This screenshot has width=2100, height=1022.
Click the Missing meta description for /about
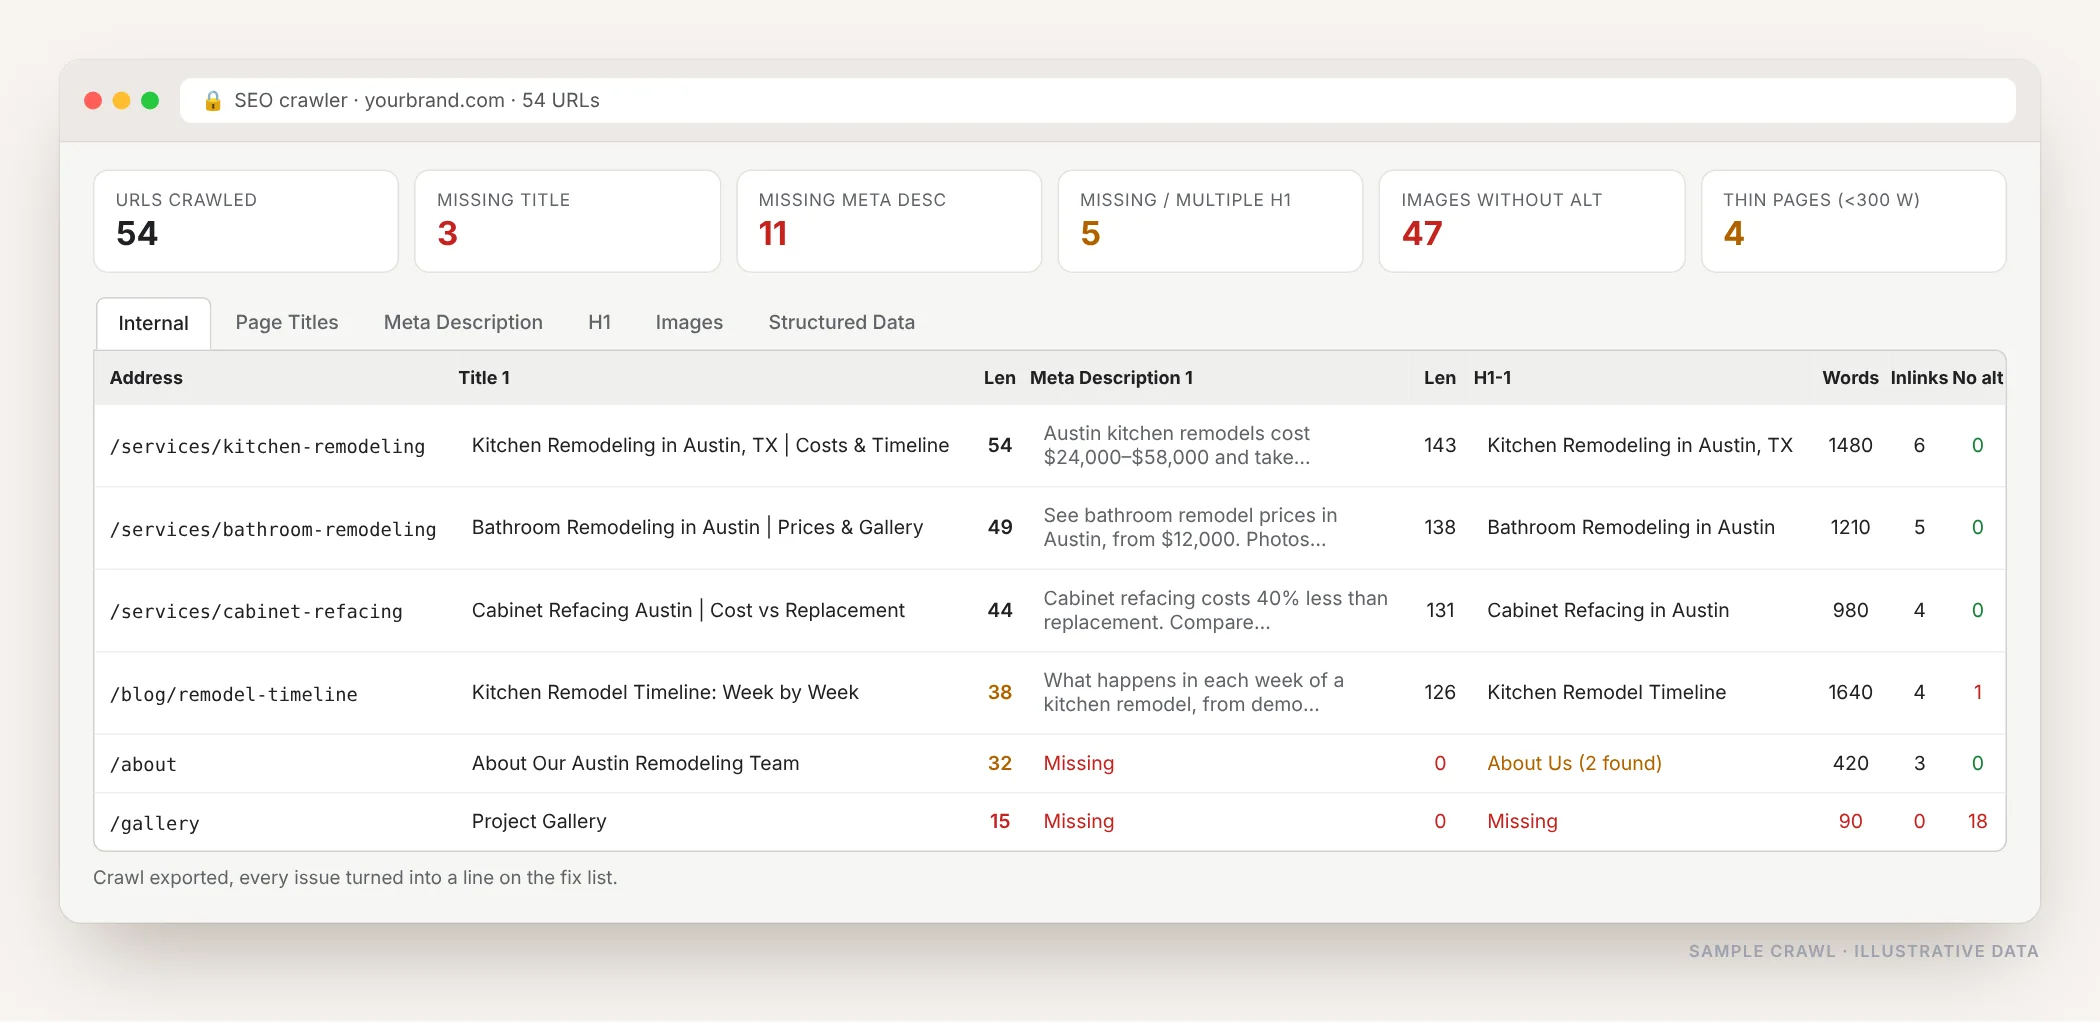pyautogui.click(x=1078, y=763)
